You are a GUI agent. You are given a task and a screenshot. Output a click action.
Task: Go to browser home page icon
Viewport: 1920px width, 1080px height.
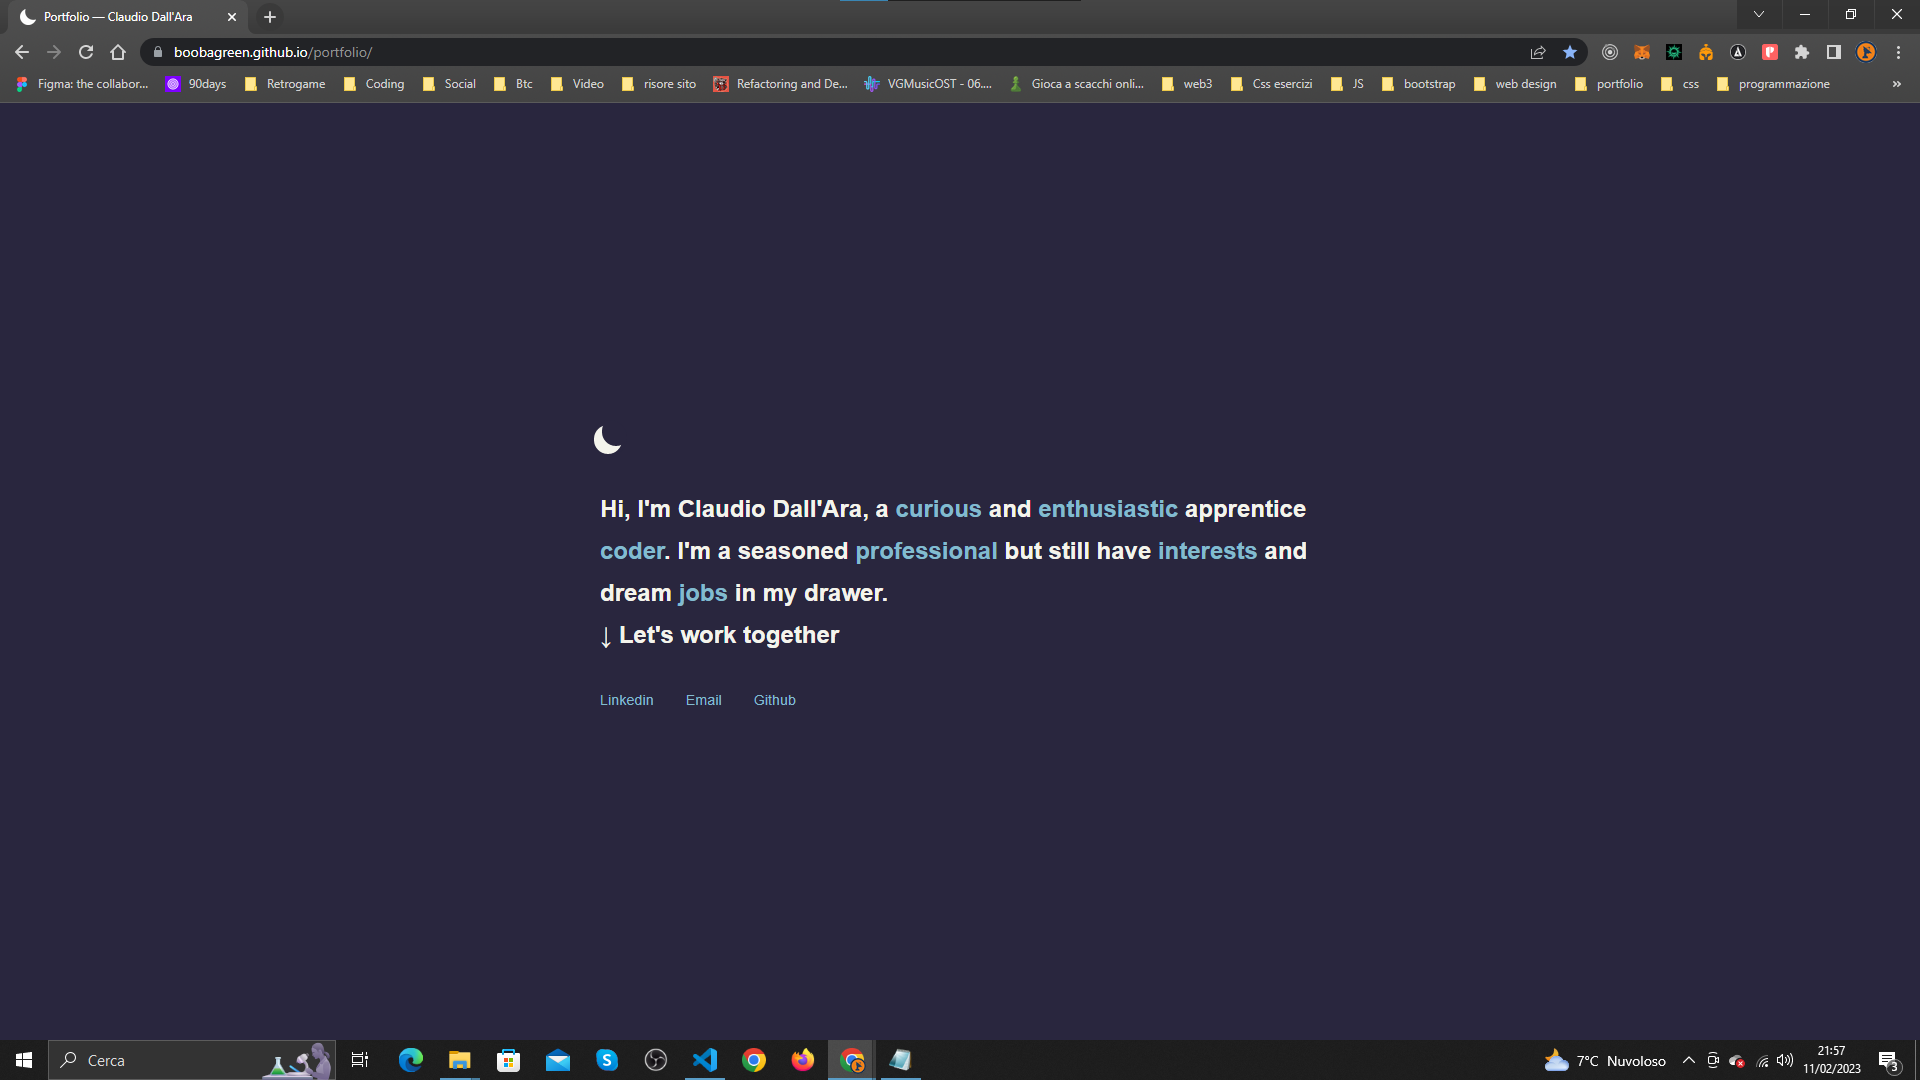tap(118, 52)
